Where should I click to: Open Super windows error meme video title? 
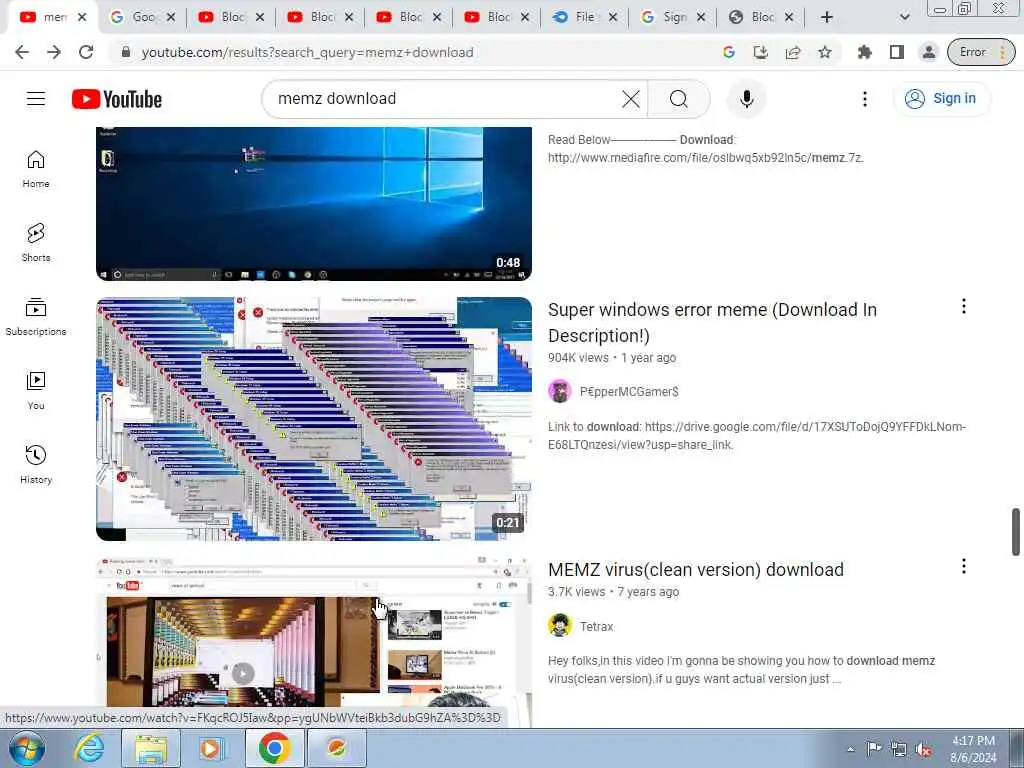(x=712, y=323)
